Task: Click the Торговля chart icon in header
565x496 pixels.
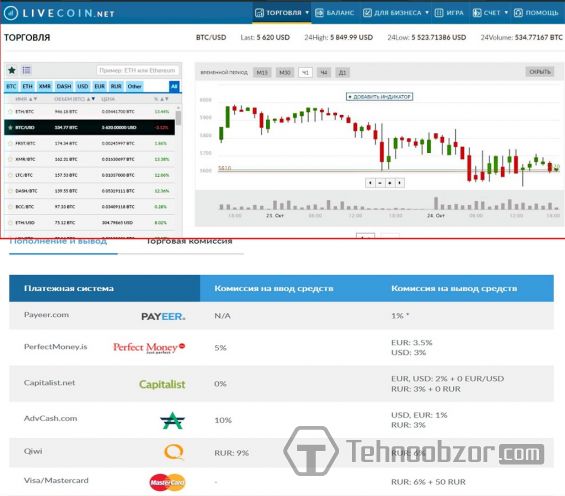Action: [259, 13]
